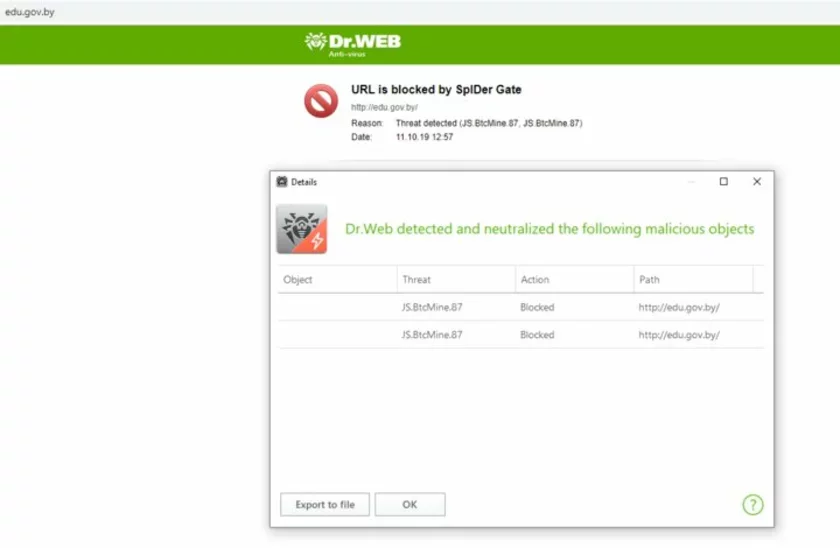The image size is (840, 548).
Task: Select the first JS.BtcMine.87 threat entry
Action: point(432,307)
